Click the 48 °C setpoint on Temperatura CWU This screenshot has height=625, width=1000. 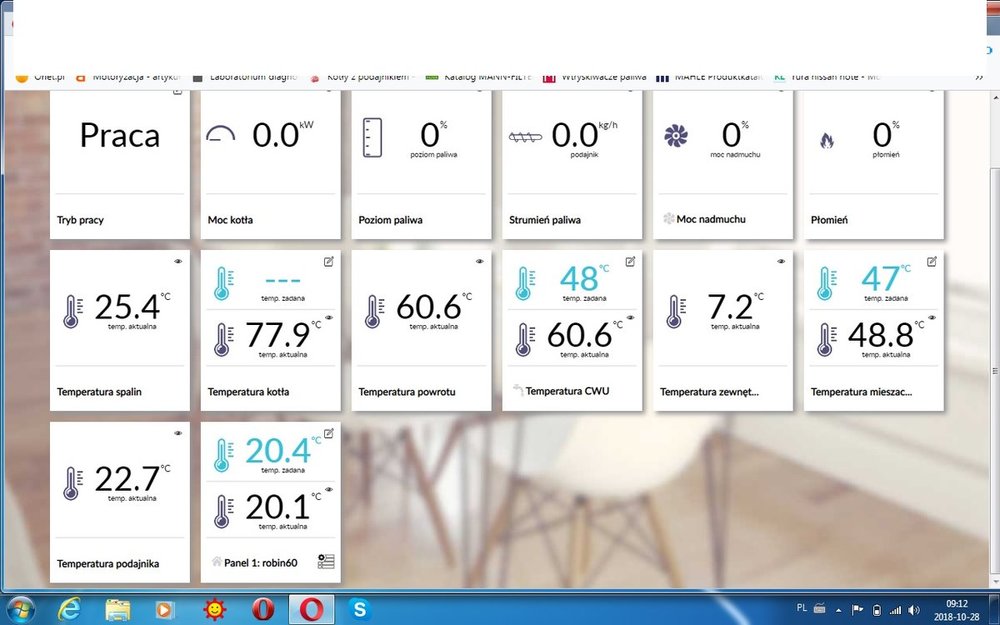(x=577, y=279)
